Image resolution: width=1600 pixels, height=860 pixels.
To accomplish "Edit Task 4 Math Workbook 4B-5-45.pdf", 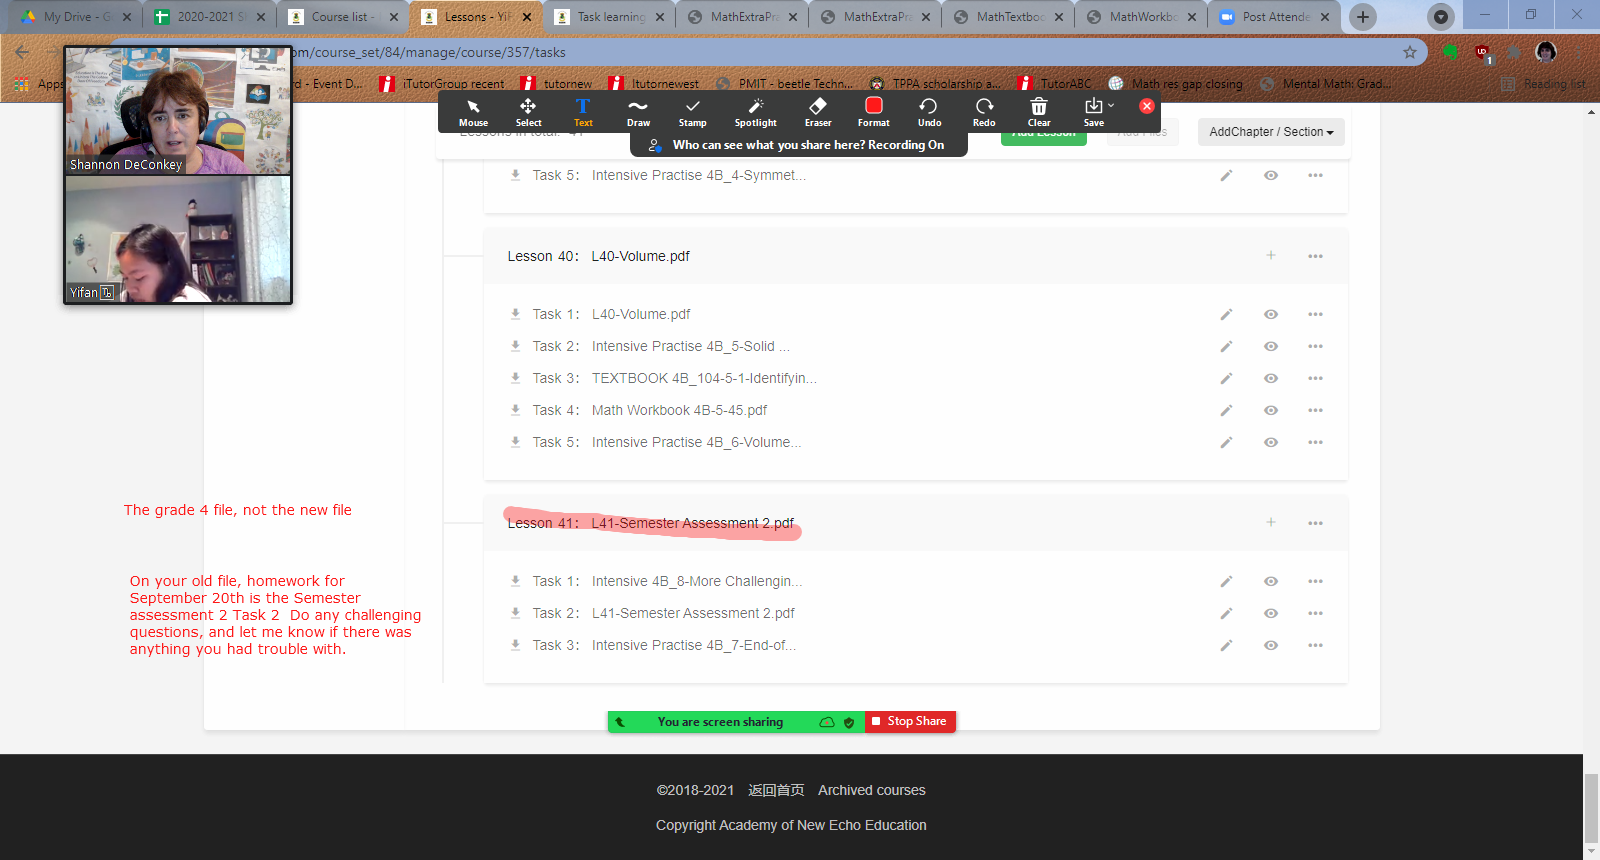I will (x=1226, y=410).
